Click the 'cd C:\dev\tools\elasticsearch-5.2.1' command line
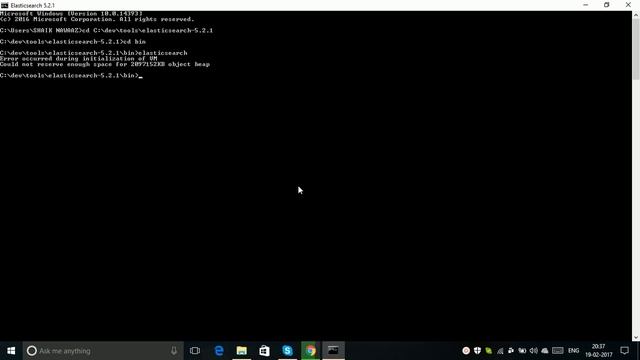640x360 pixels. (x=107, y=31)
